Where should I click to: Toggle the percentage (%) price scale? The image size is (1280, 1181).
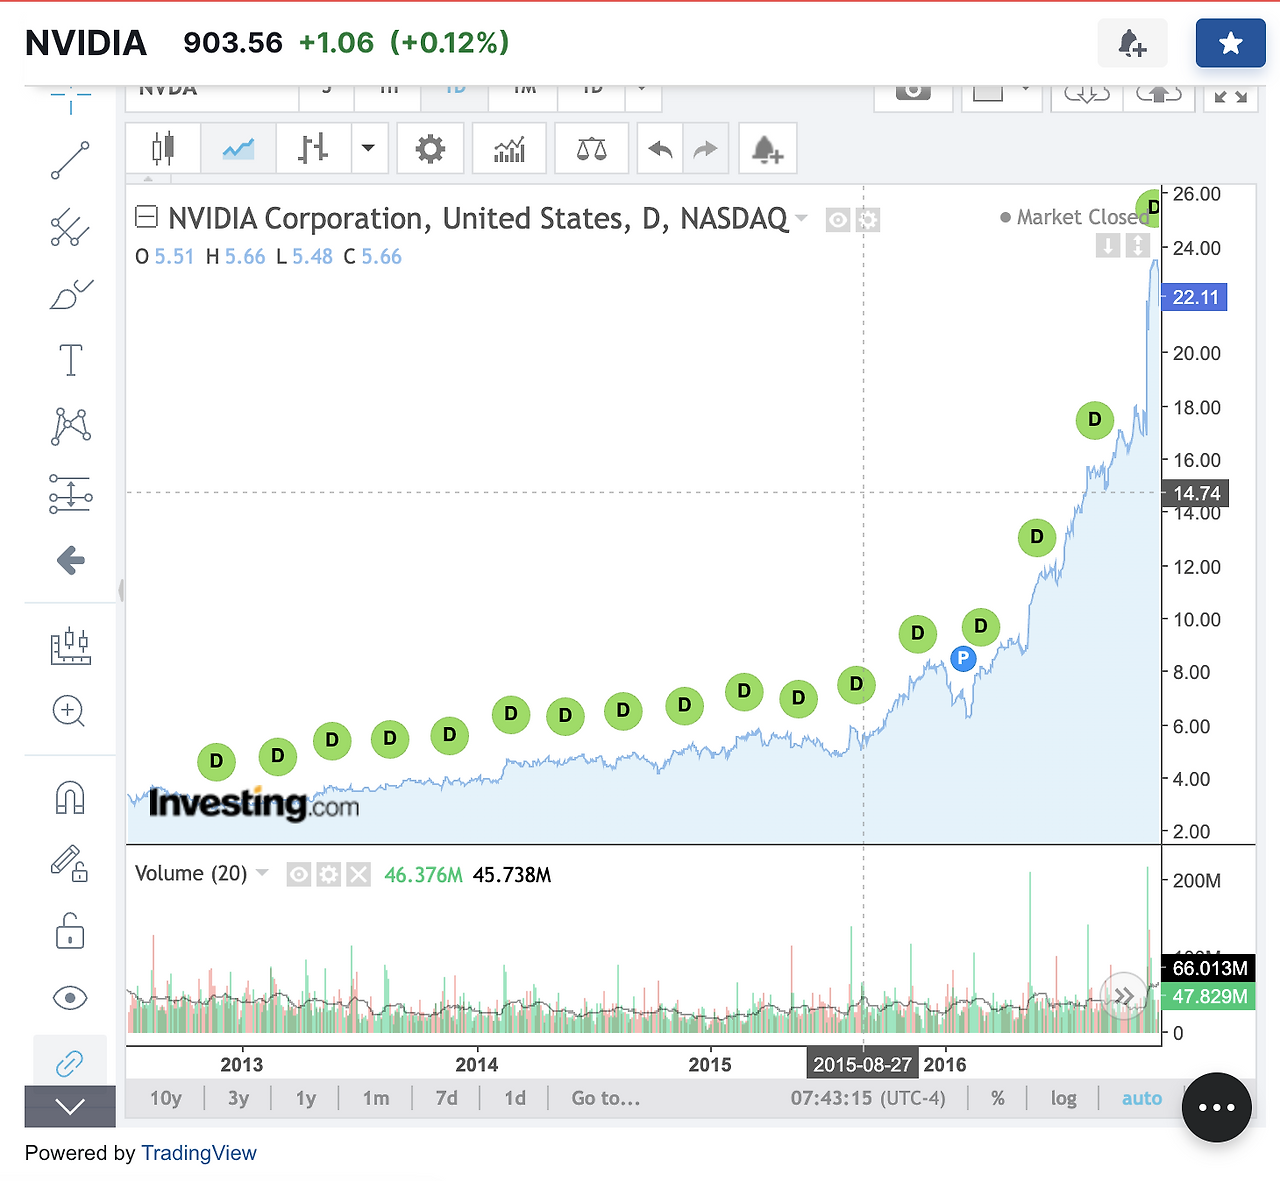[998, 1098]
